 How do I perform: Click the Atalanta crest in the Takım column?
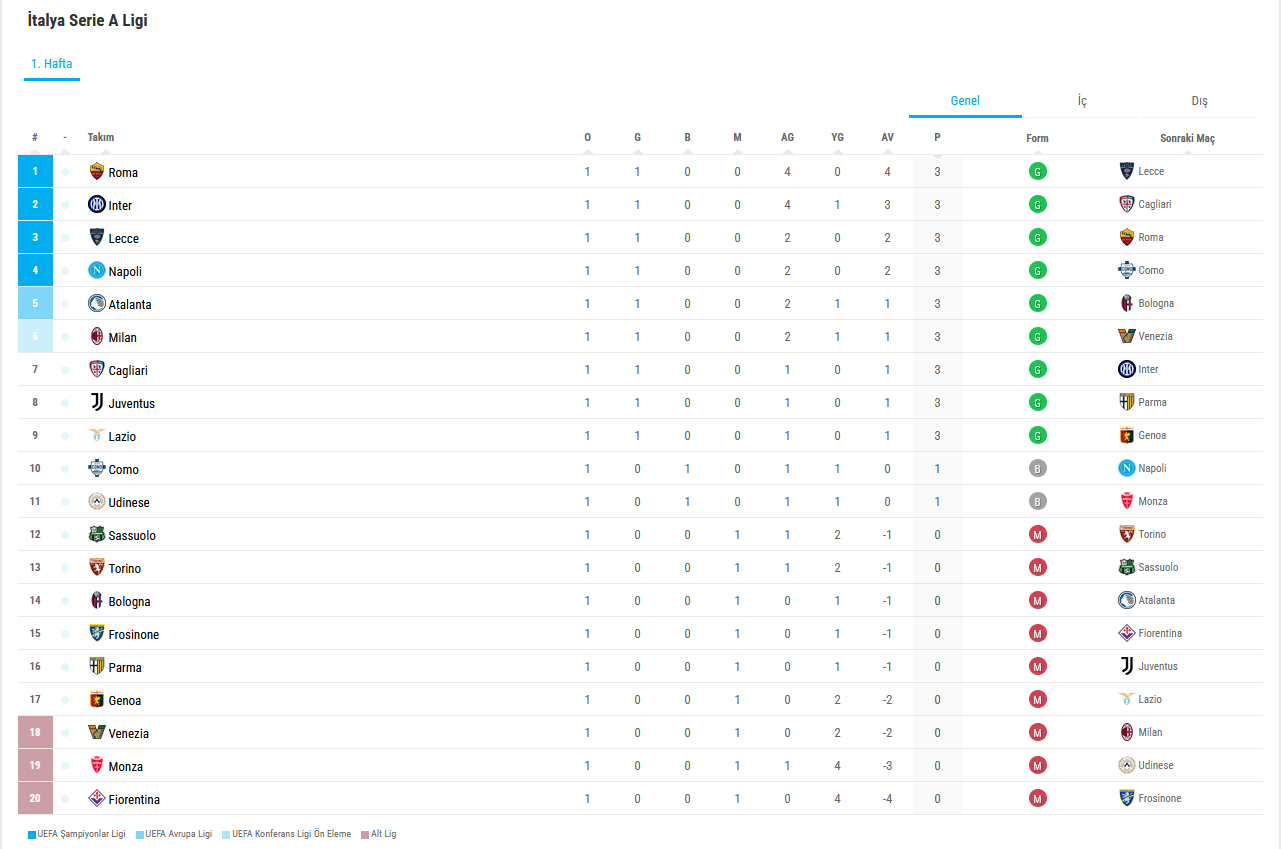[x=97, y=303]
